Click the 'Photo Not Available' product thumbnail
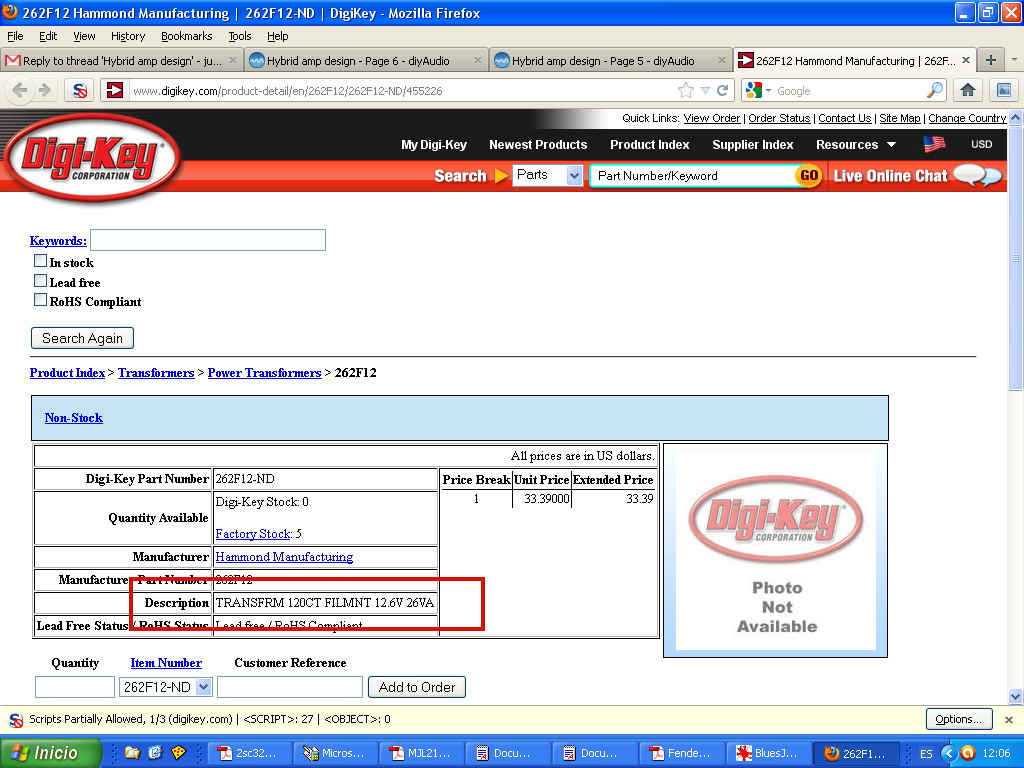 [x=776, y=551]
